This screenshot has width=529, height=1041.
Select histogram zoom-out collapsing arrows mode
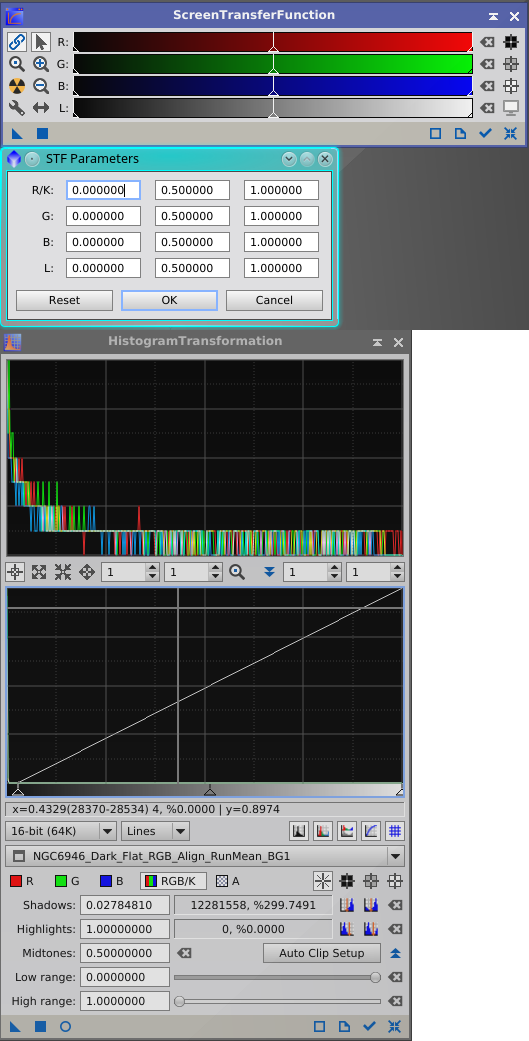(x=63, y=572)
